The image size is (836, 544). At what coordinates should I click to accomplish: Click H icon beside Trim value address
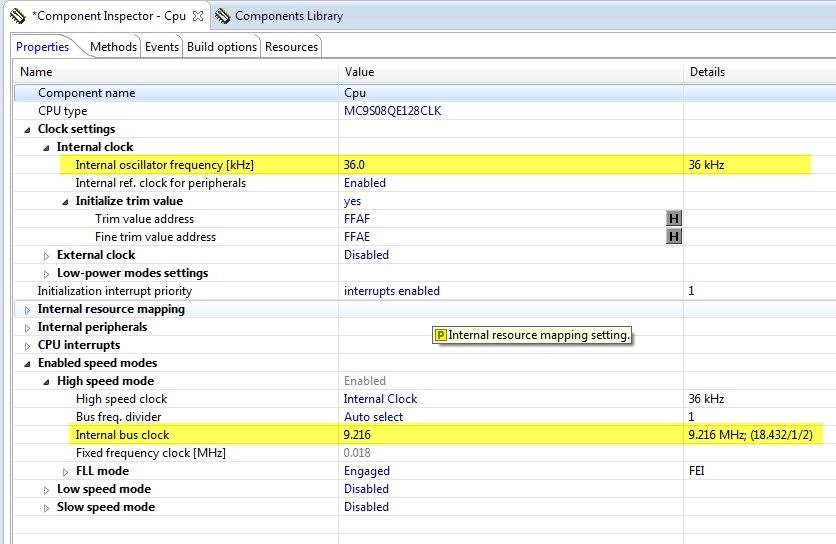click(674, 219)
